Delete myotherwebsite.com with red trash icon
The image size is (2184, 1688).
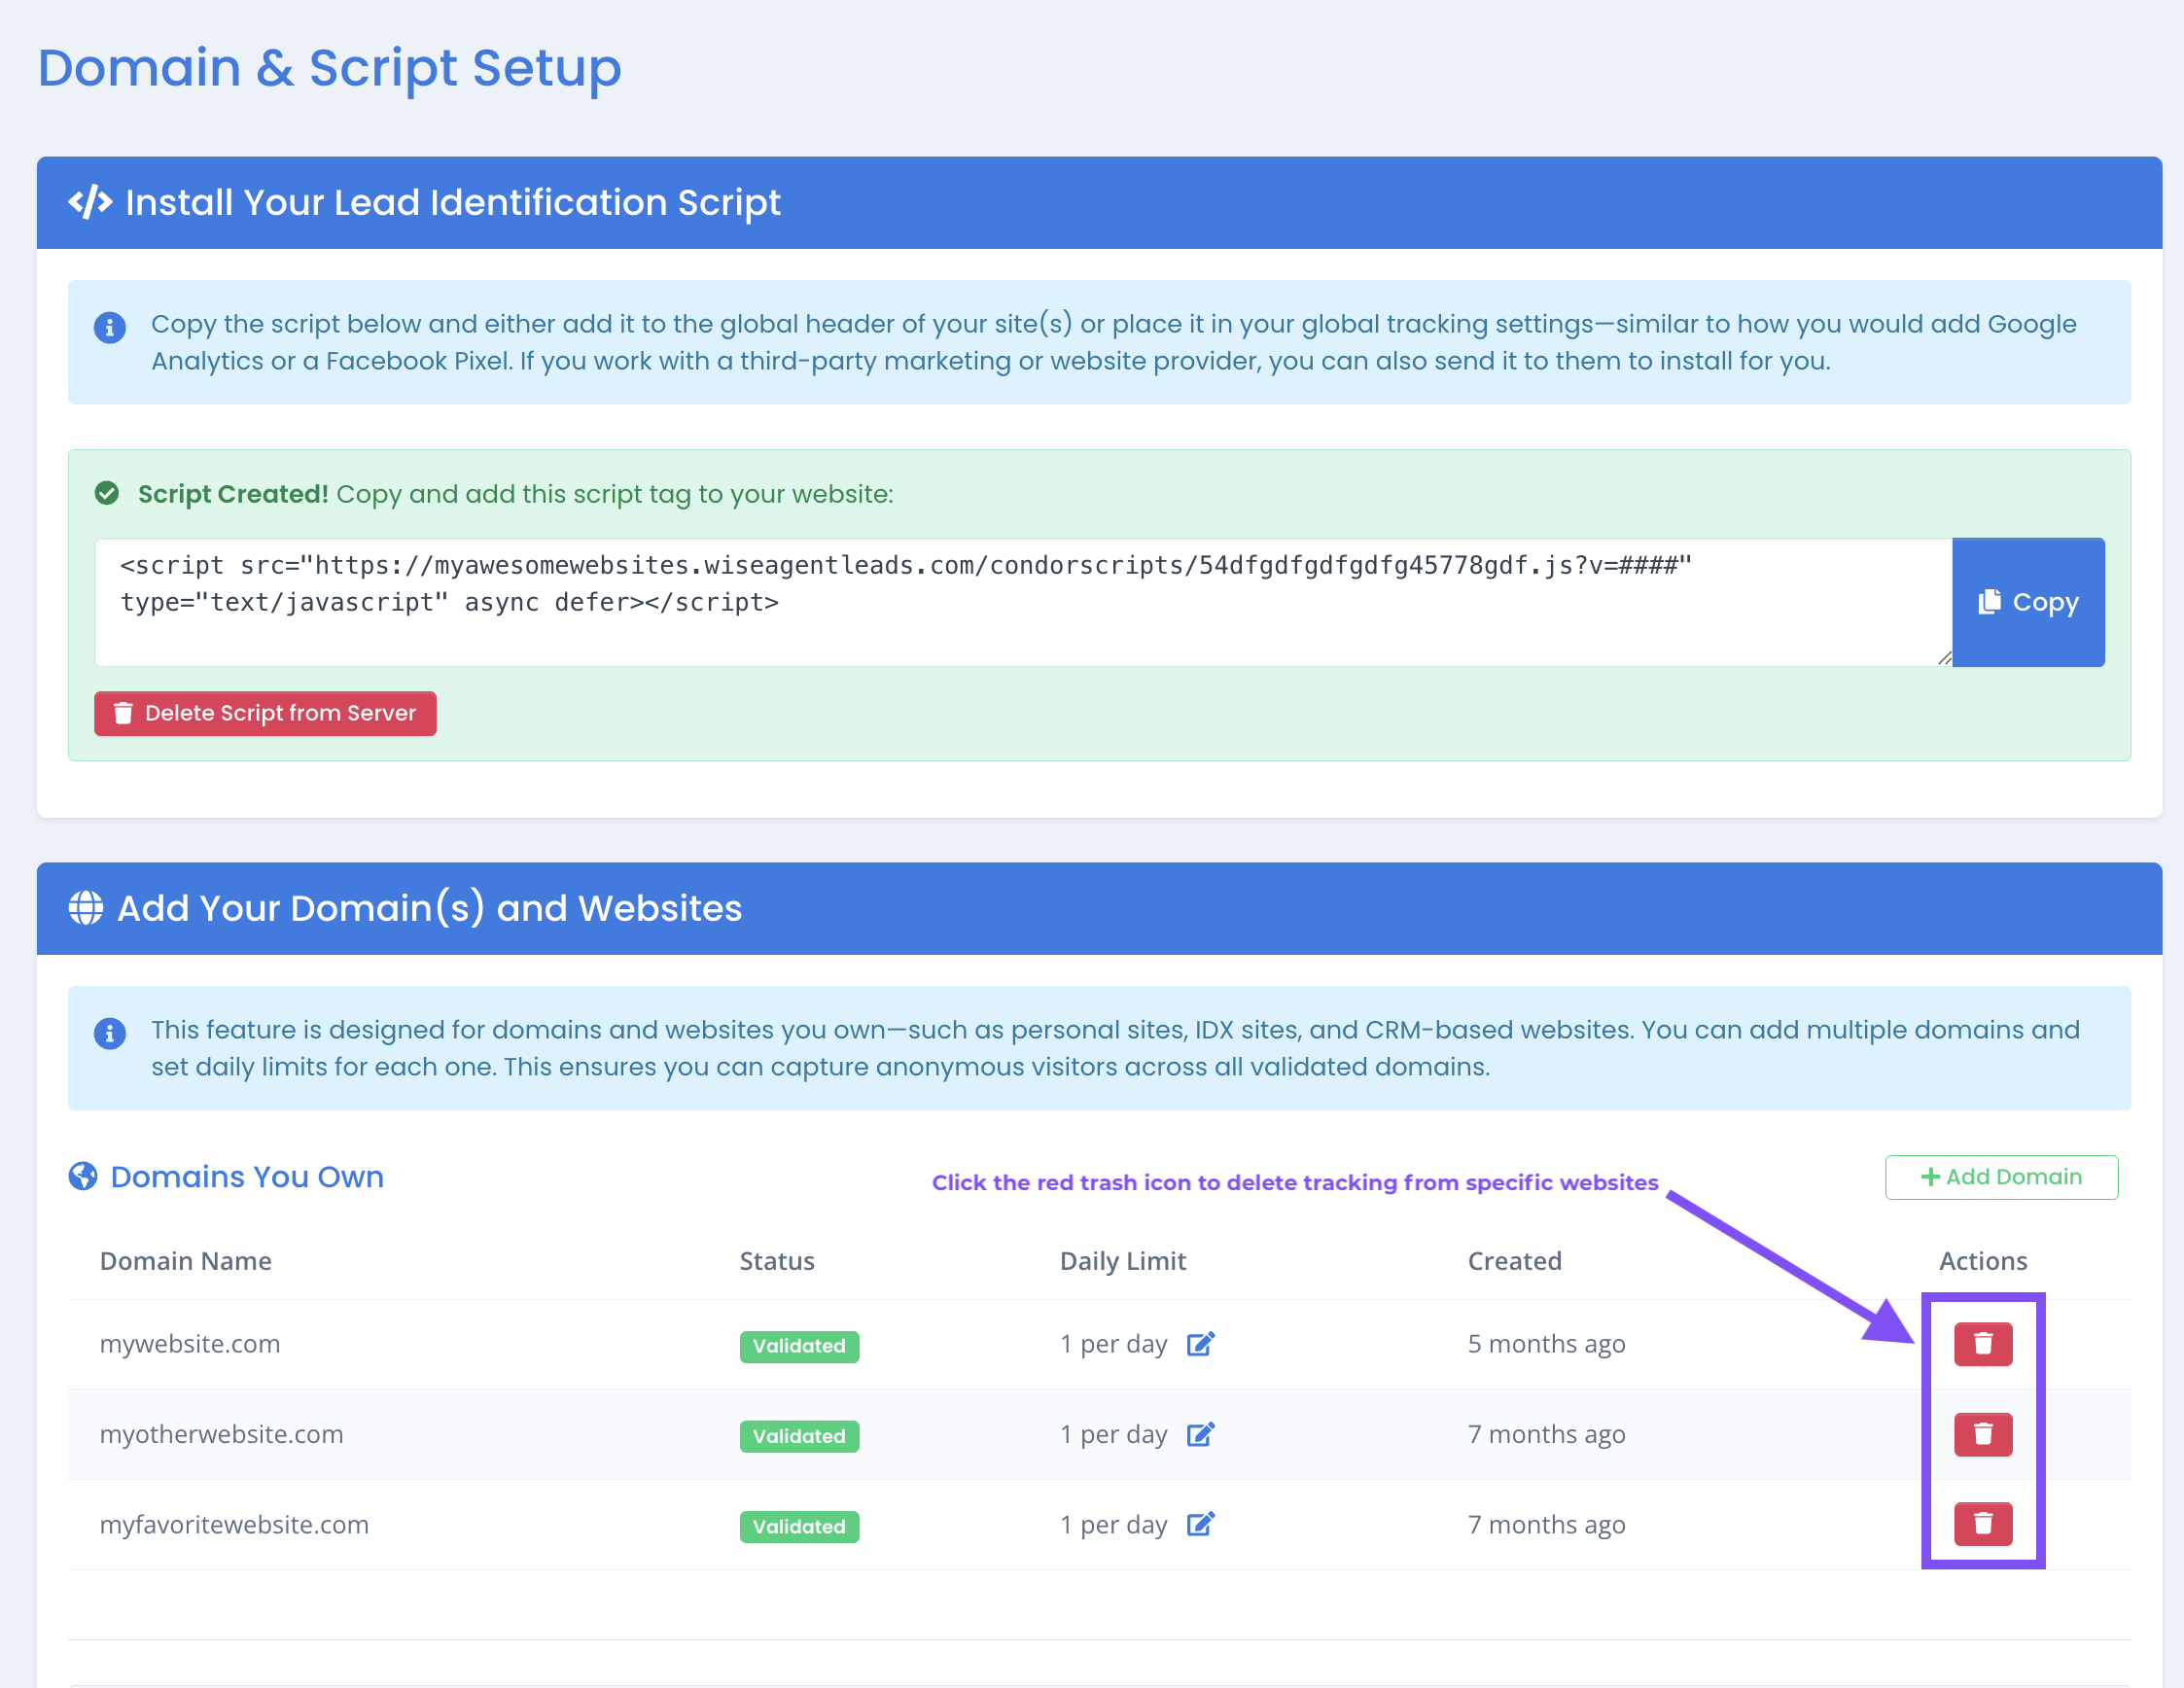tap(1983, 1434)
